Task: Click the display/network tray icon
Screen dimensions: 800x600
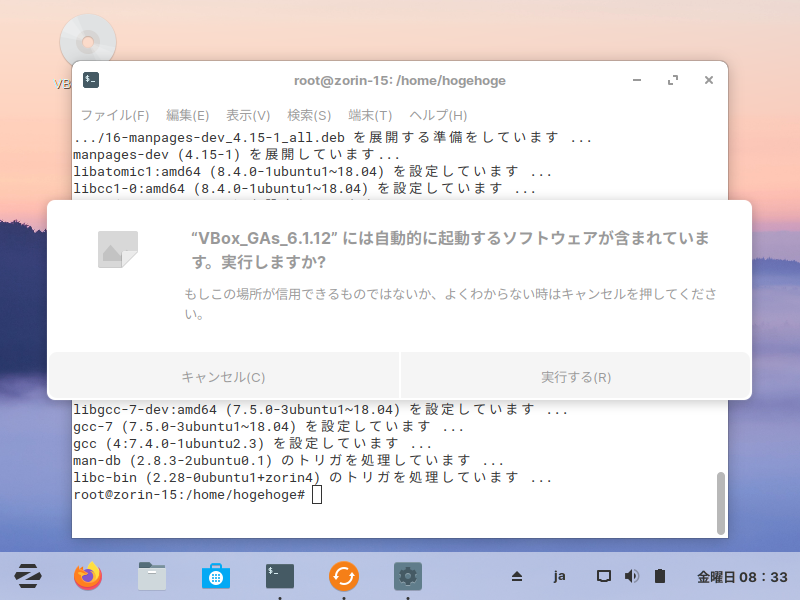Action: coord(604,577)
